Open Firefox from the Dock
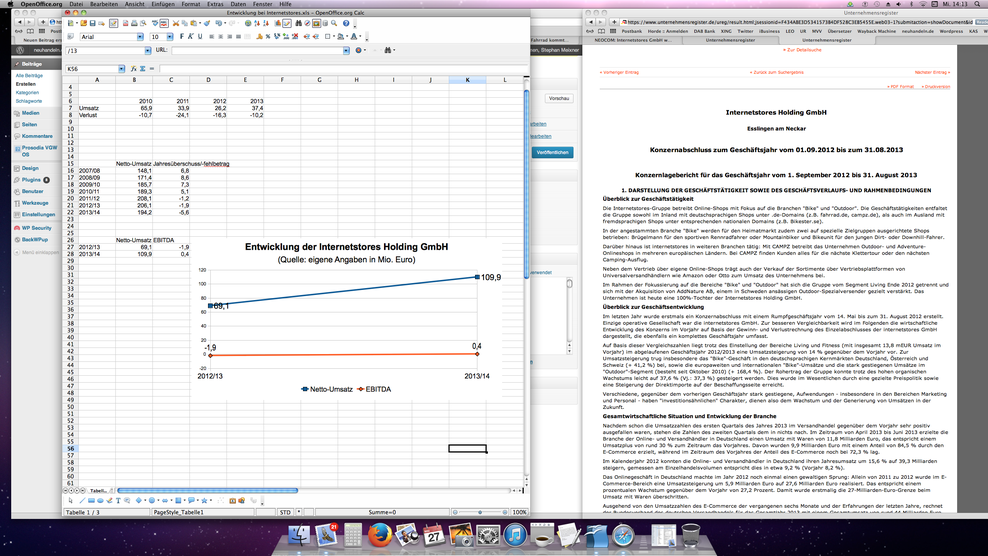The image size is (988, 556). [x=379, y=535]
